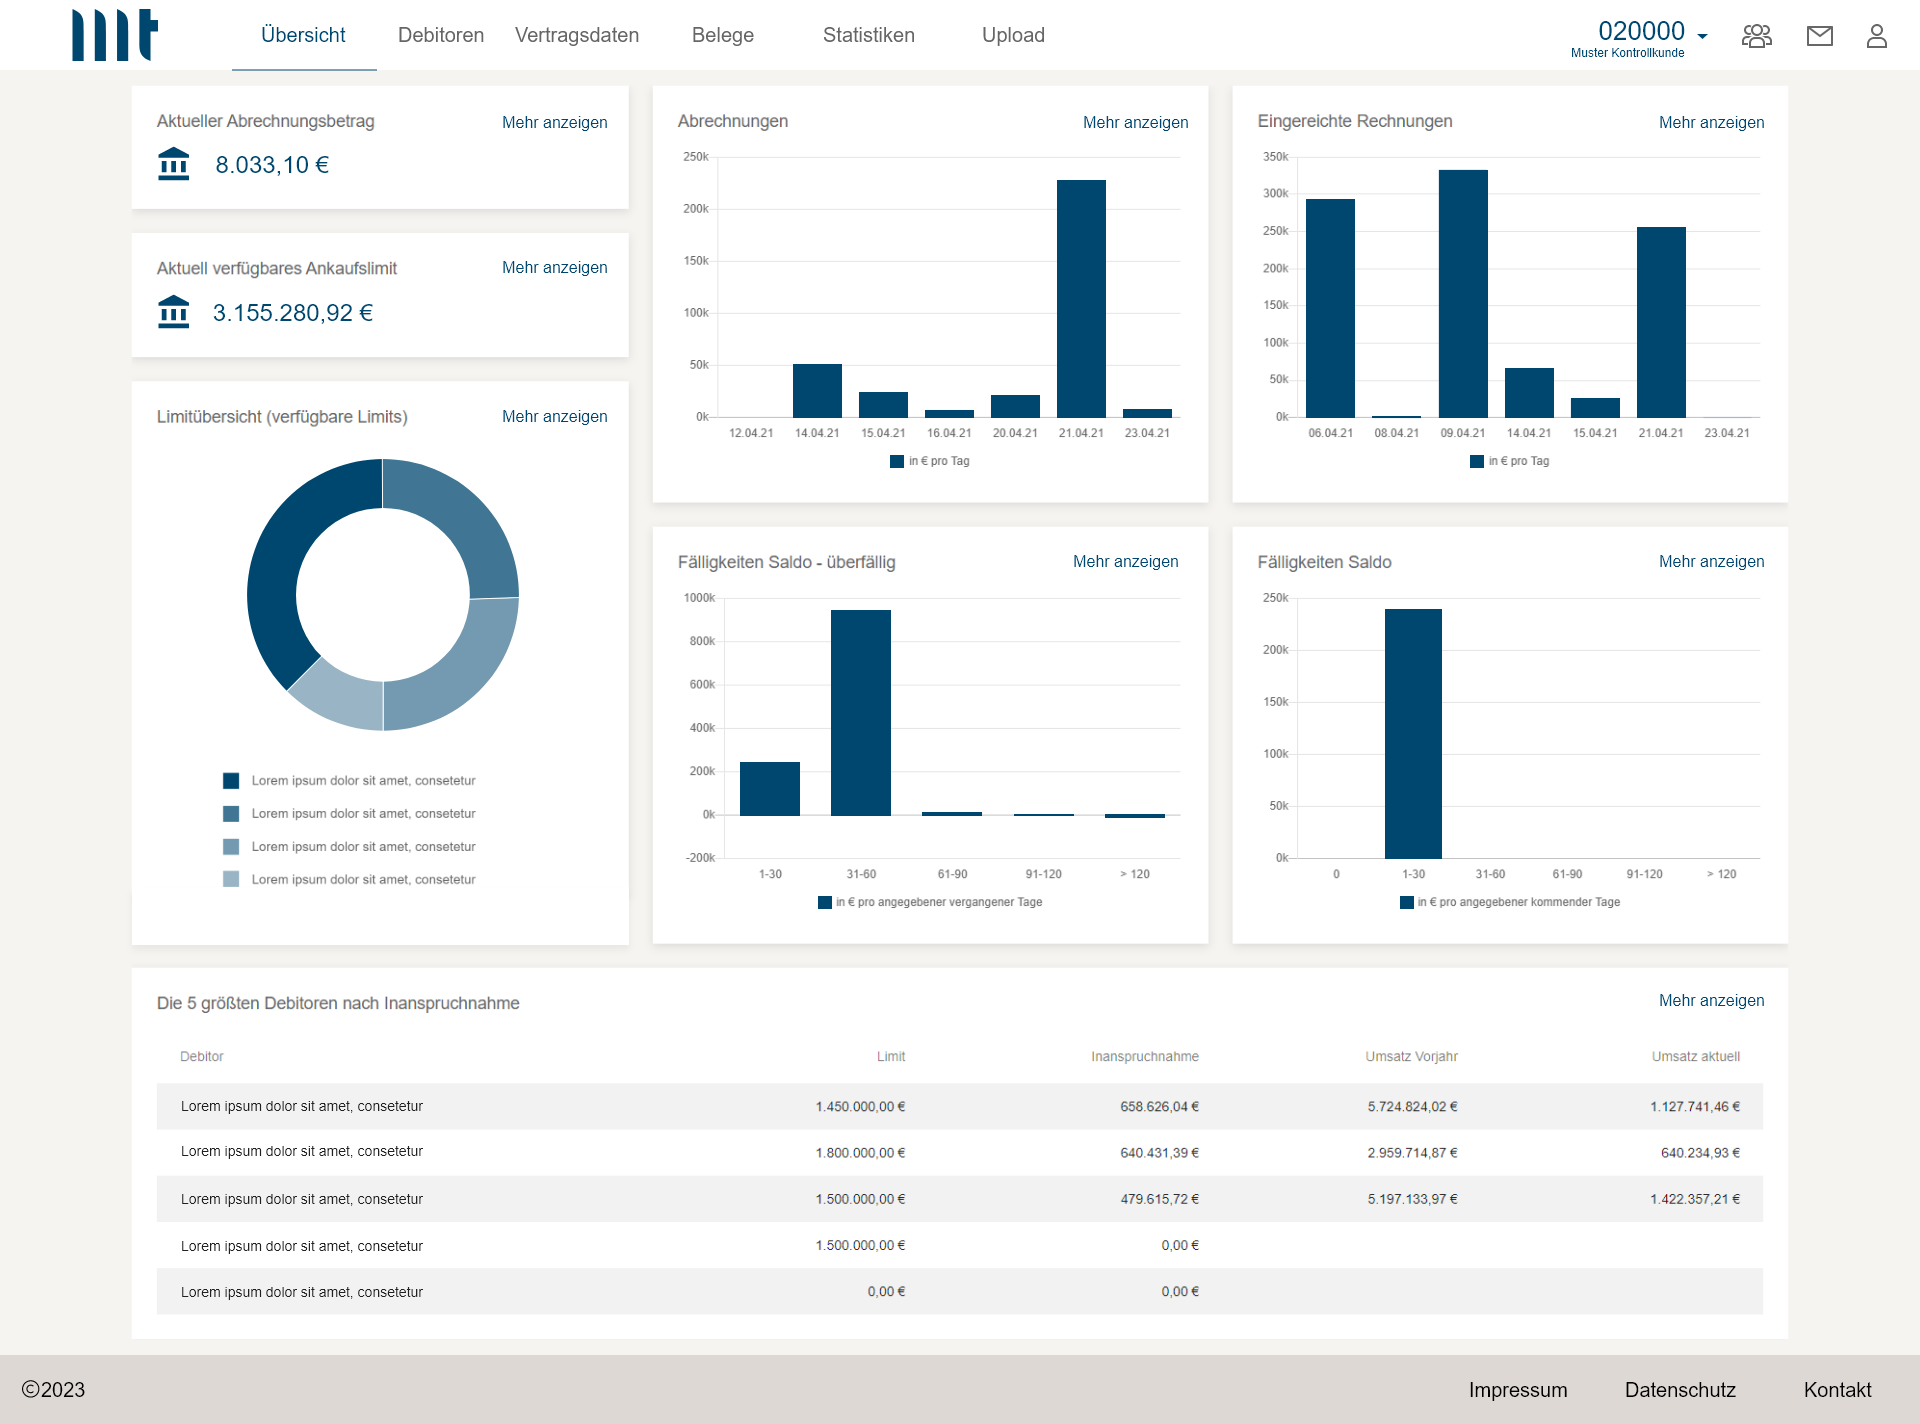Open the Debitoren tab
The width and height of the screenshot is (1920, 1424).
pyautogui.click(x=441, y=35)
